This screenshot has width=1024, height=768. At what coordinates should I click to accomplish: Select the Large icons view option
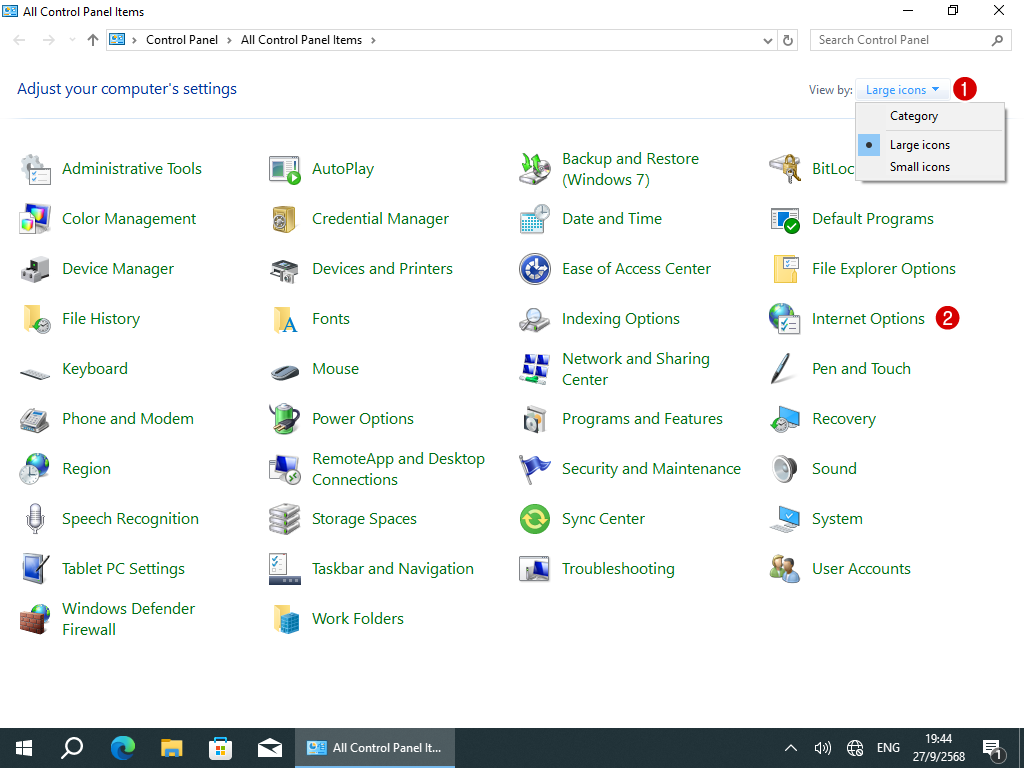(x=919, y=145)
